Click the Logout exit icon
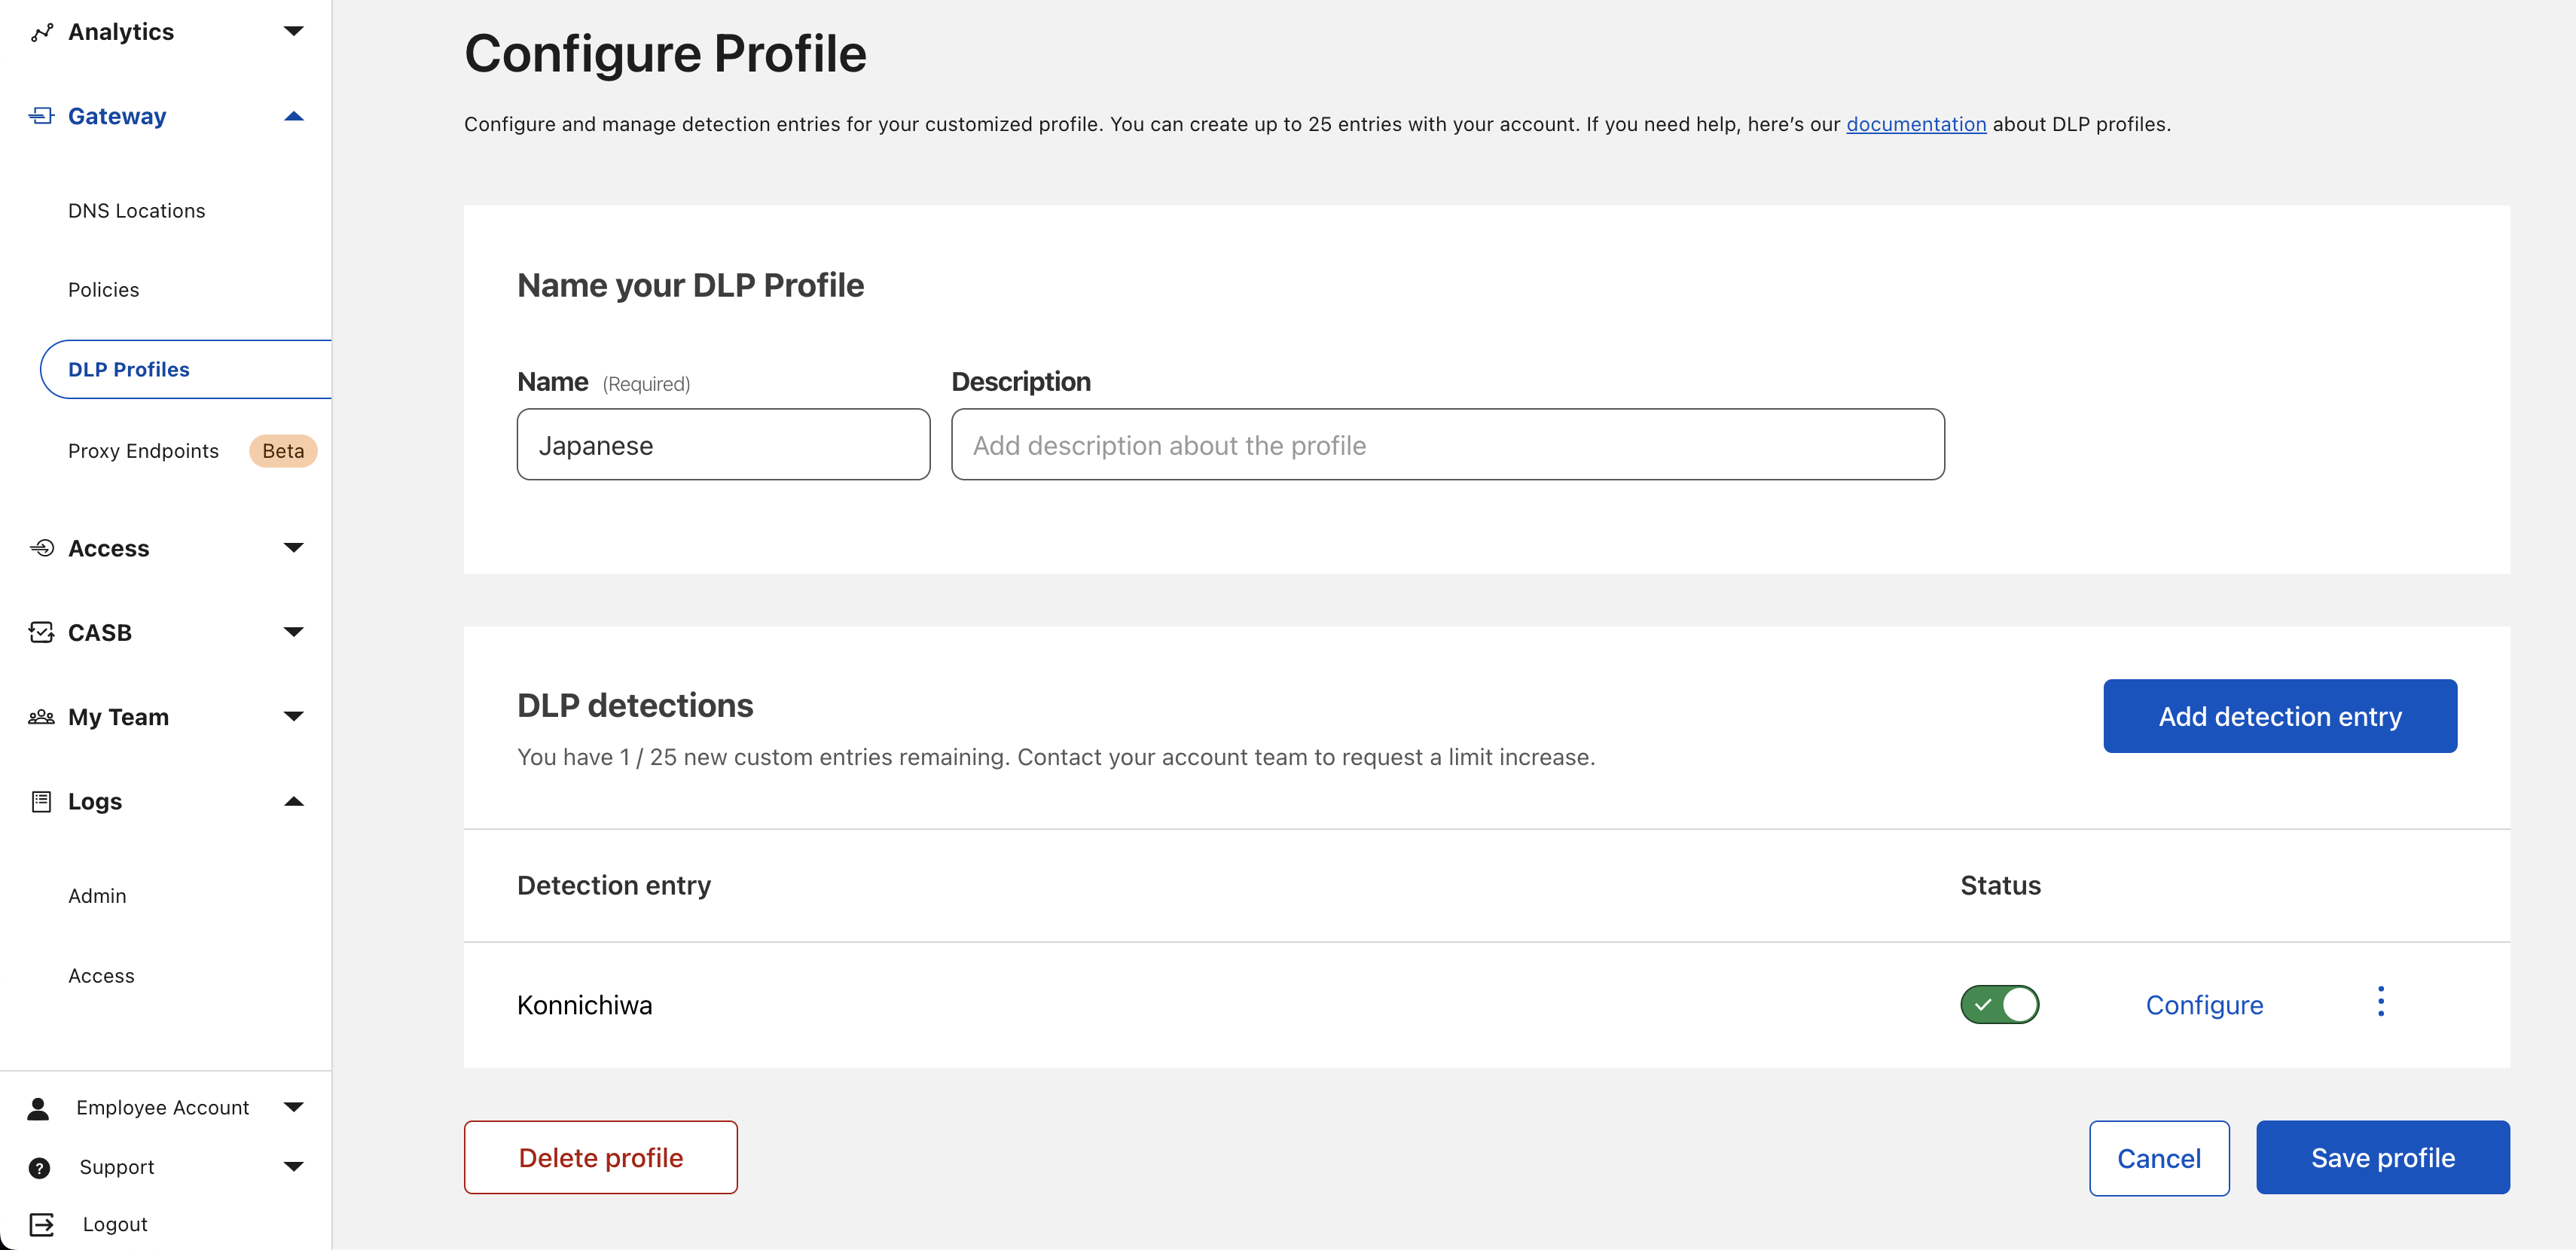Screen dimensions: 2576x1250 [41, 1223]
